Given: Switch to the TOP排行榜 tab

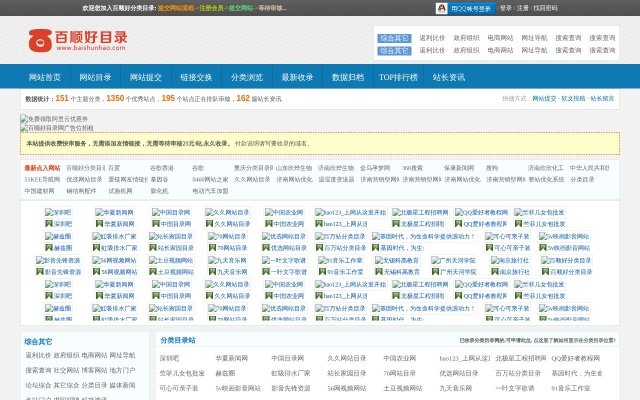Looking at the screenshot, I should (x=397, y=77).
